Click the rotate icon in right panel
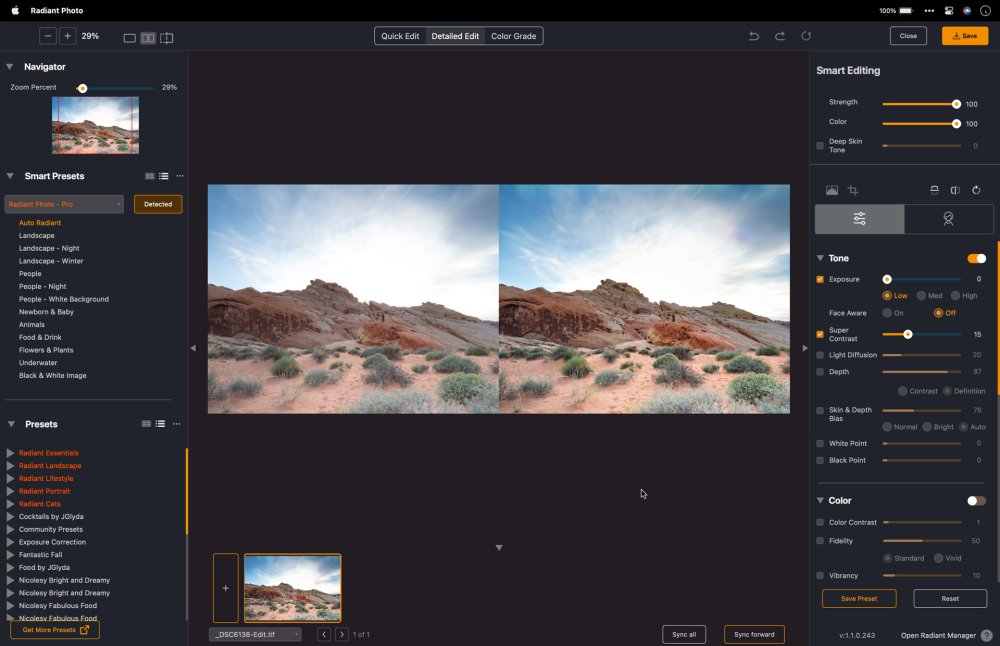This screenshot has height=646, width=1000. pos(976,190)
